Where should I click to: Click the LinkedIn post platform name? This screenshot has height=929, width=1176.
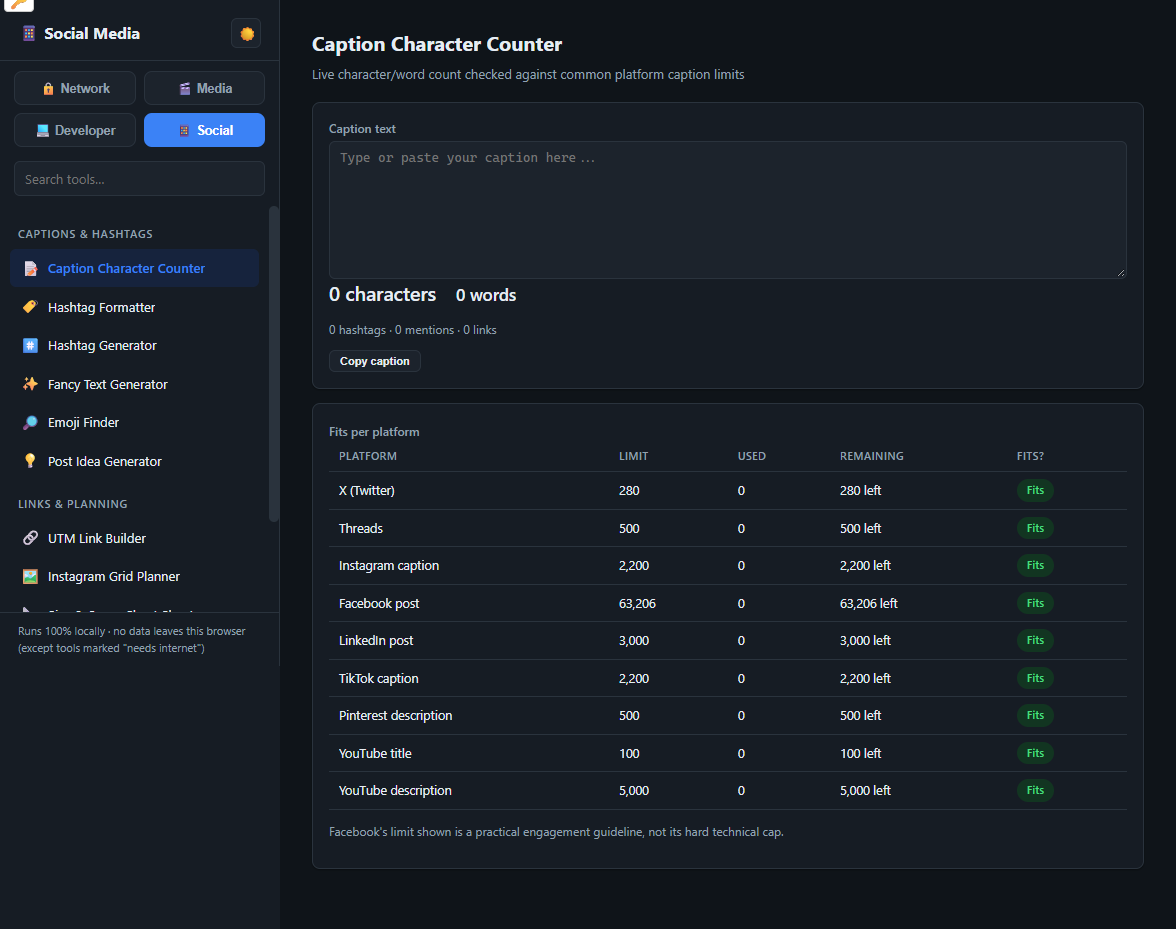click(x=376, y=640)
